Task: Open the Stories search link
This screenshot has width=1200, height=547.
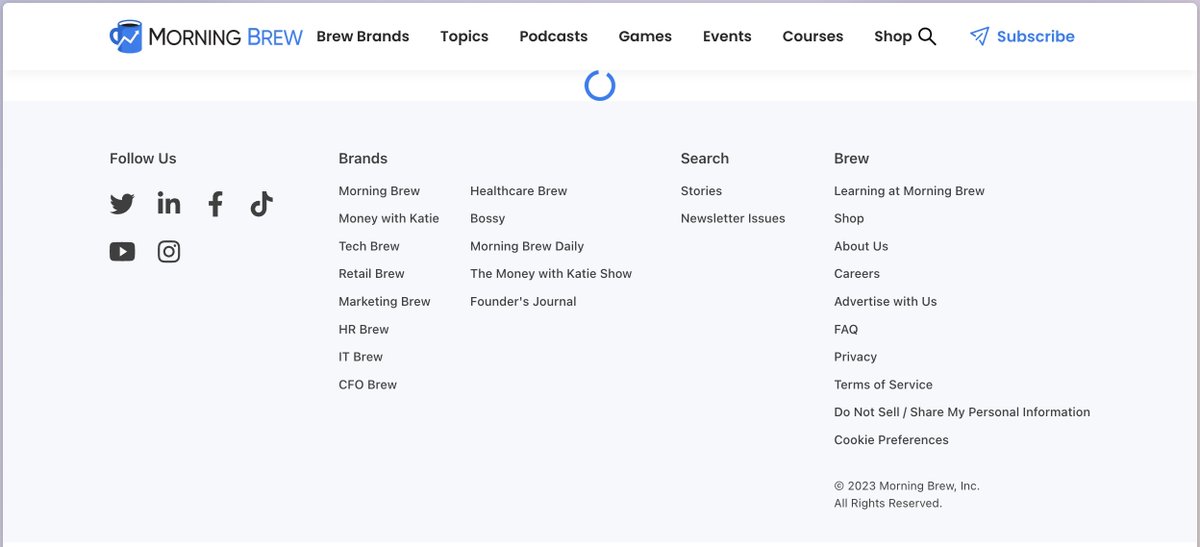Action: pyautogui.click(x=701, y=191)
